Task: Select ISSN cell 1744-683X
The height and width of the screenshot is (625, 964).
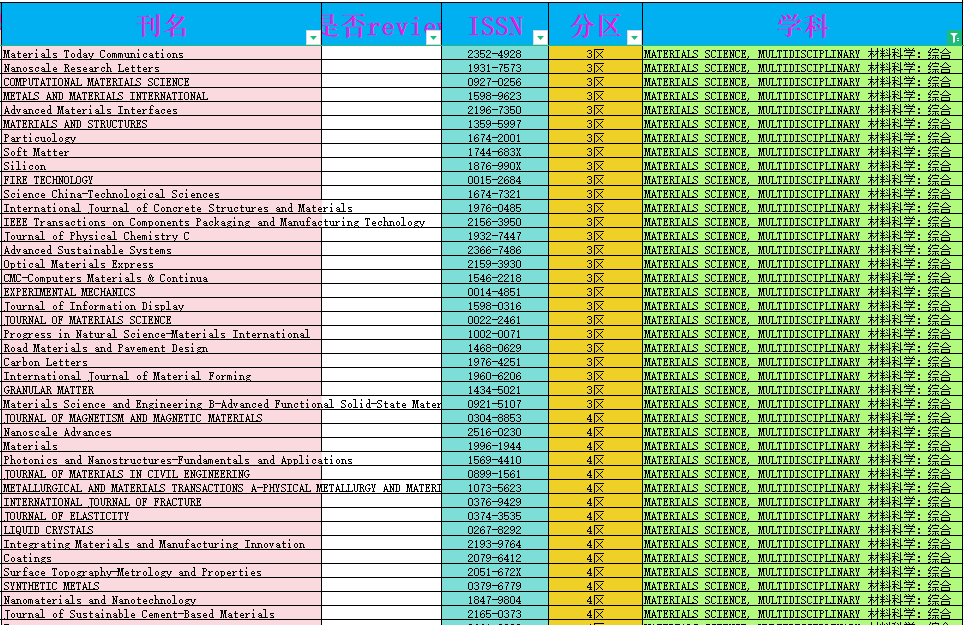Action: (x=495, y=152)
